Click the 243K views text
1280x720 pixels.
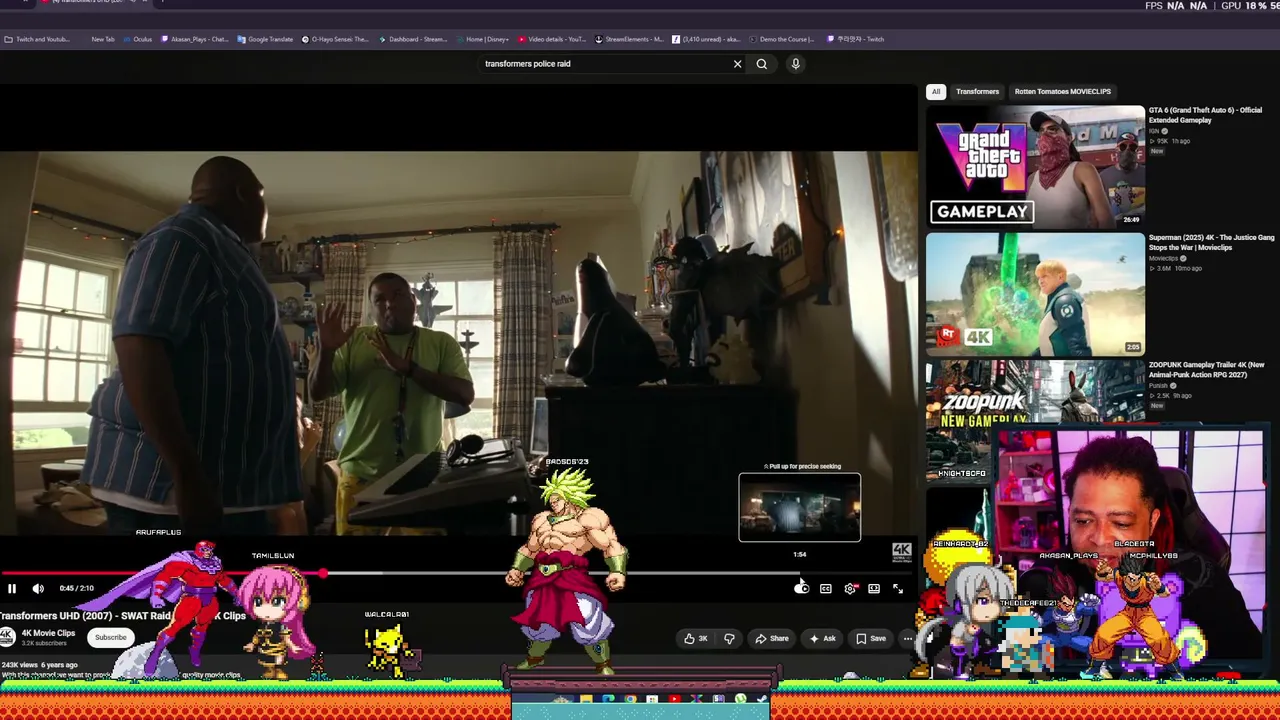pyautogui.click(x=19, y=665)
